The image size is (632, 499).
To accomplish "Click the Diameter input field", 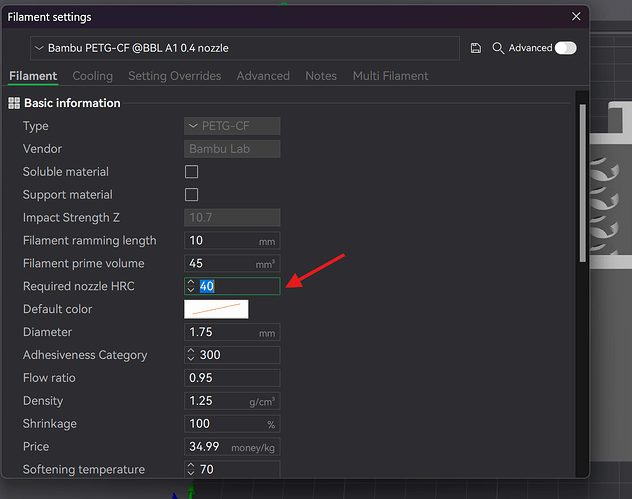I will 232,332.
